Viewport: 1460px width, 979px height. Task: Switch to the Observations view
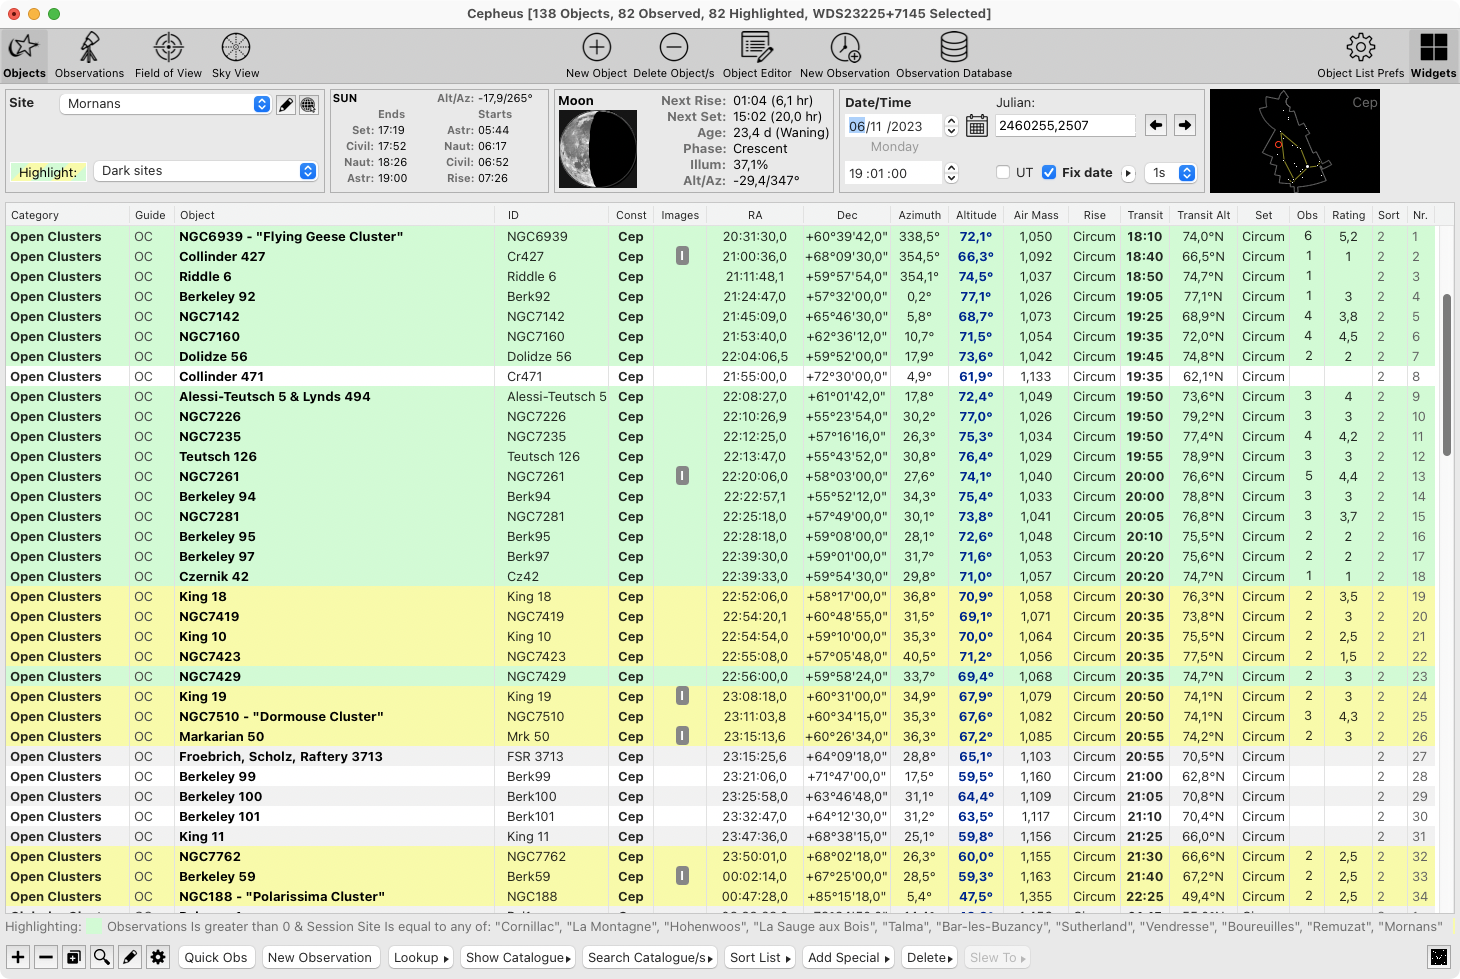[89, 55]
